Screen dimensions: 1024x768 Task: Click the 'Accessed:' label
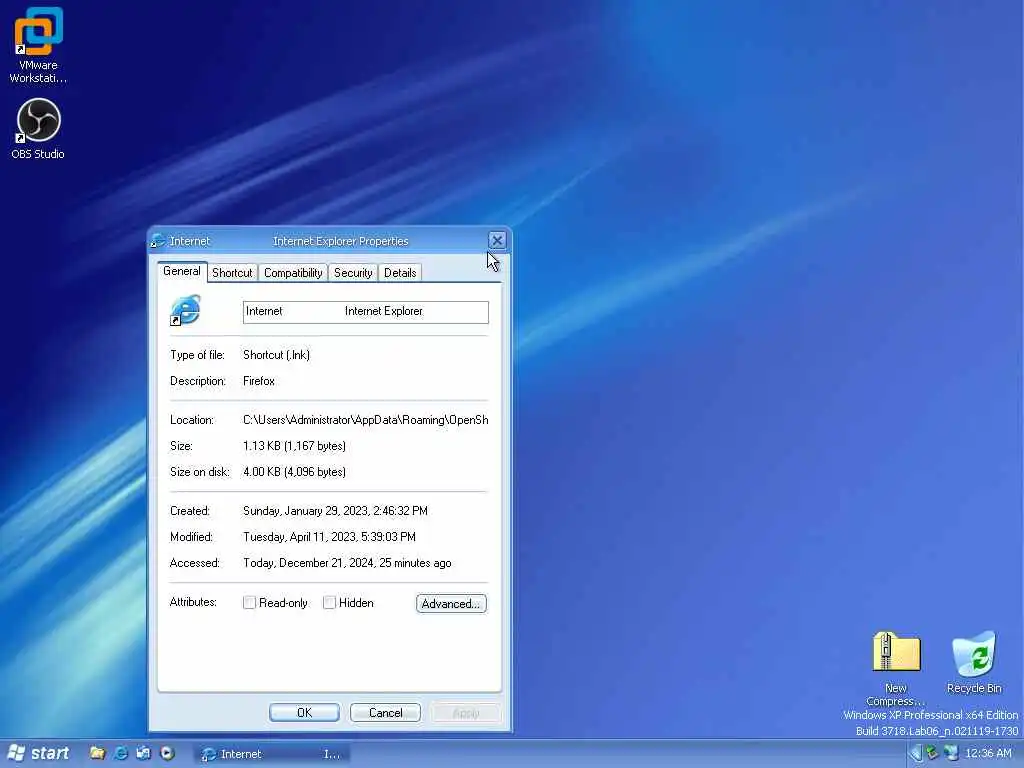(195, 563)
